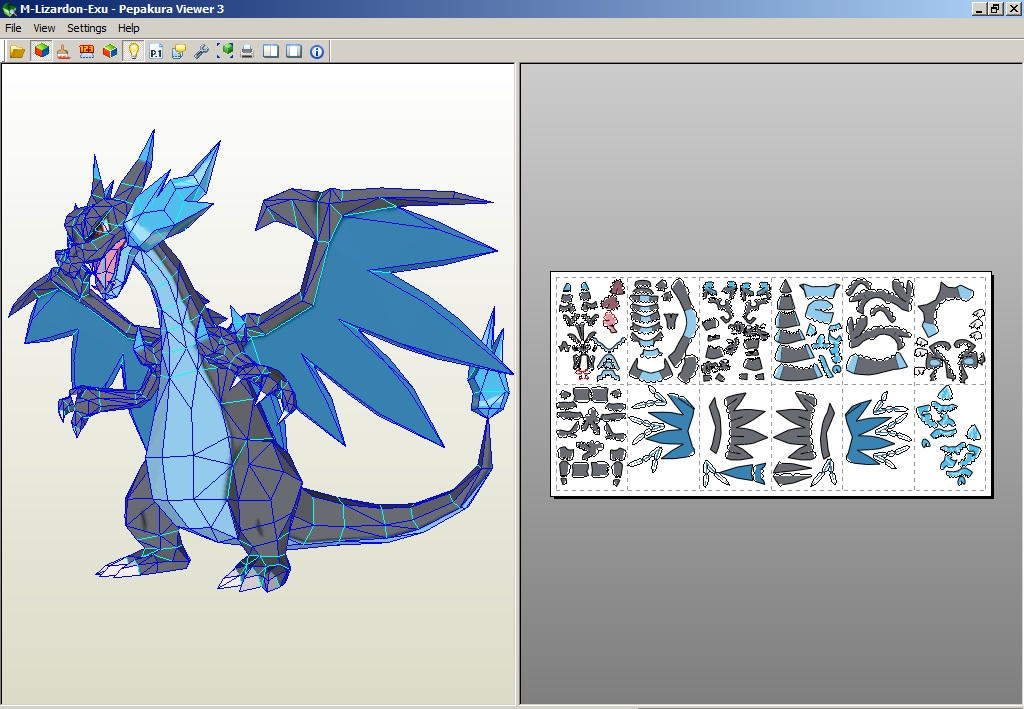
Task: Open the File menu
Action: pyautogui.click(x=13, y=28)
